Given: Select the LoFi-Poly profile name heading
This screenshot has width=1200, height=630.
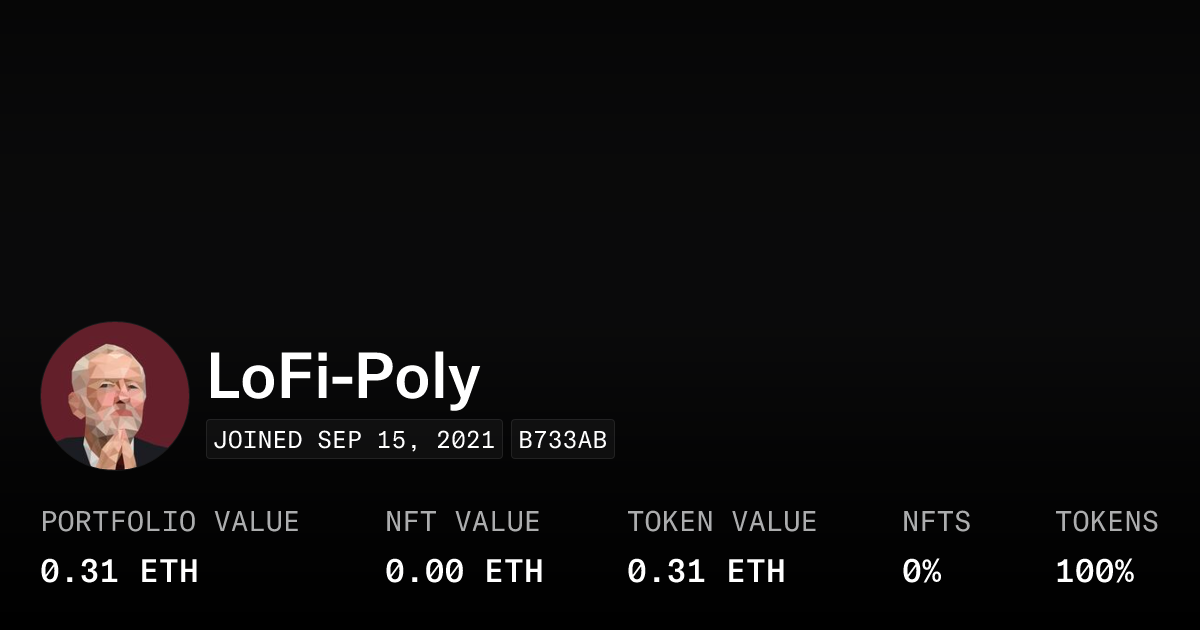Looking at the screenshot, I should point(343,379).
